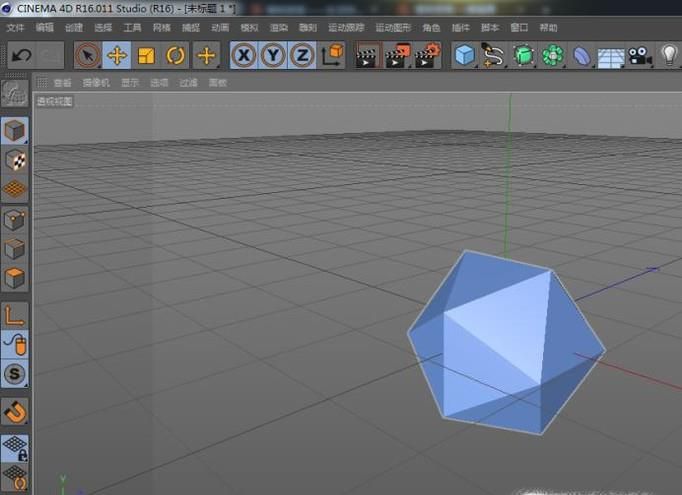Screen dimensions: 682x495
Task: Open the 文件 (File) menu
Action: tap(15, 28)
